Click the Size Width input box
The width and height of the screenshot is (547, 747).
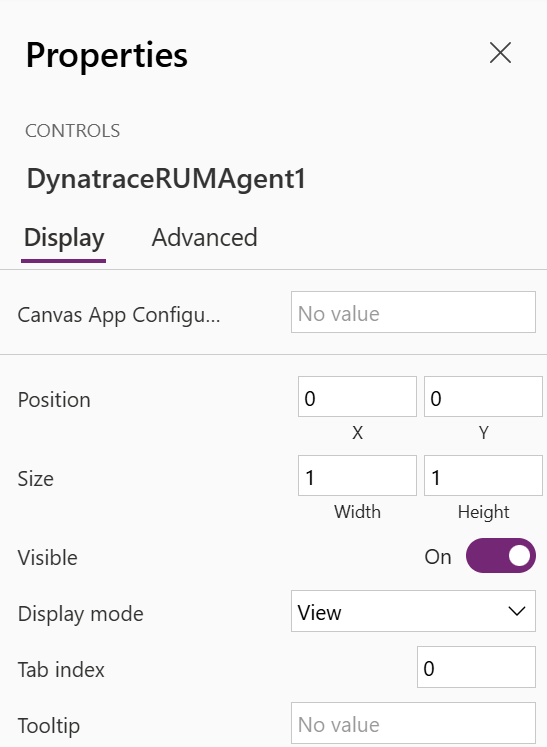click(357, 475)
